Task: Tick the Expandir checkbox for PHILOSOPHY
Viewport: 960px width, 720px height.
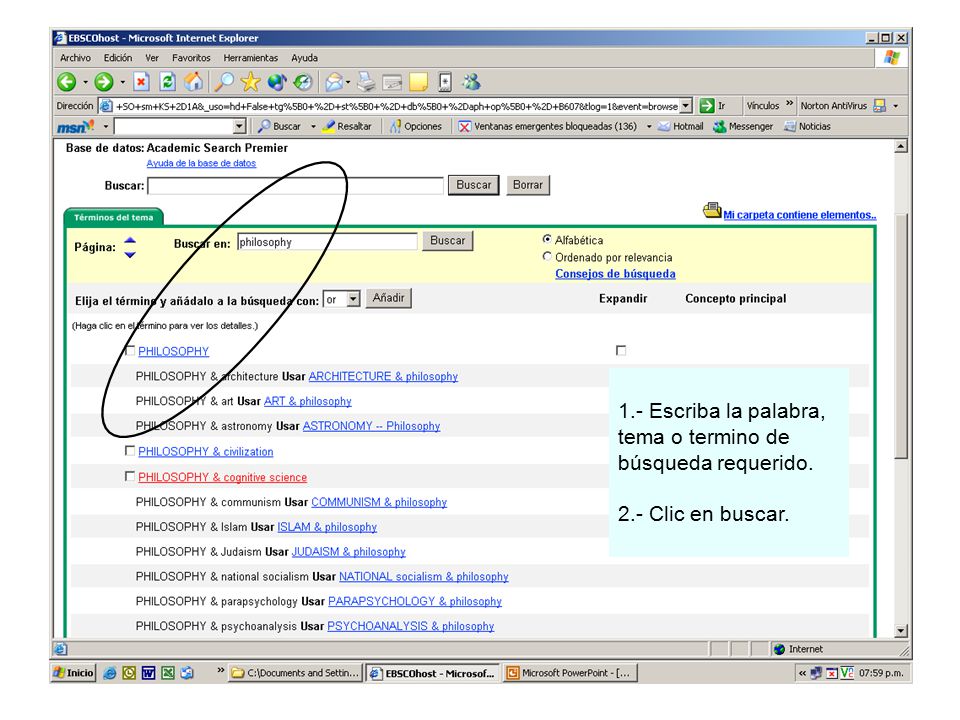Action: (x=621, y=350)
